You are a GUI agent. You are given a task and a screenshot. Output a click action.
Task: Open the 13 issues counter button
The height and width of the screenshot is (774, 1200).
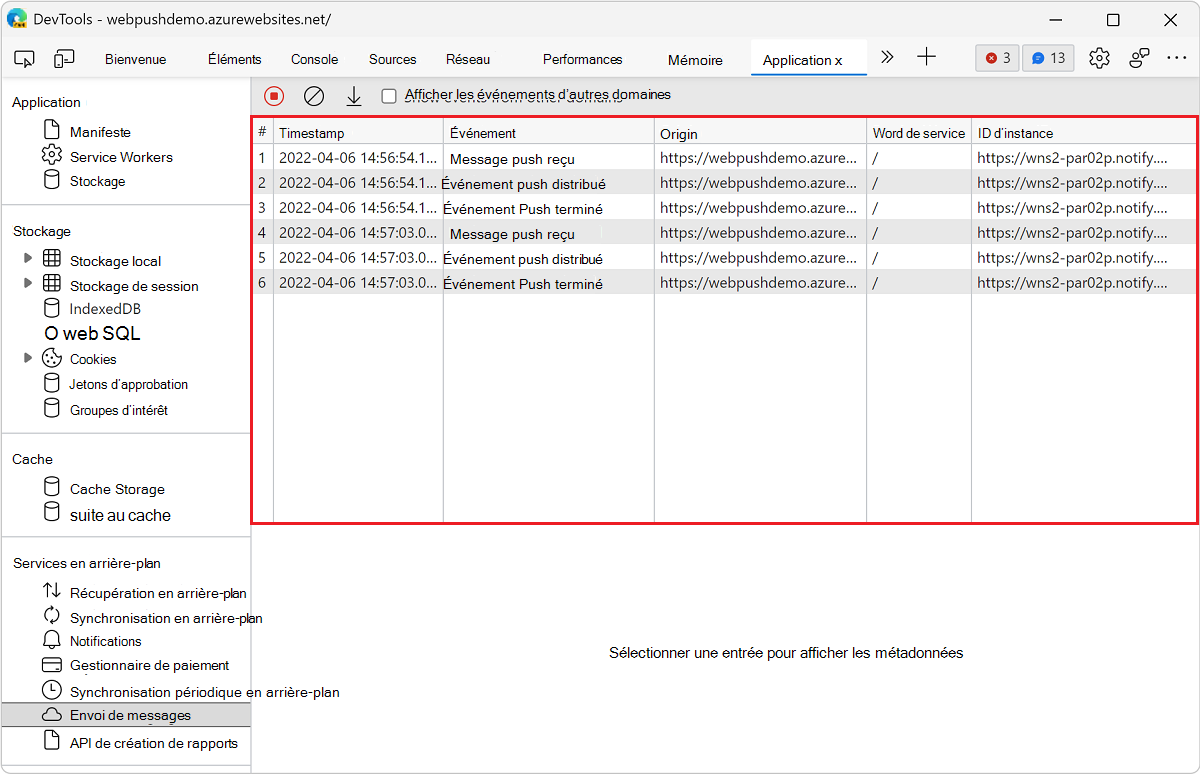click(1048, 58)
